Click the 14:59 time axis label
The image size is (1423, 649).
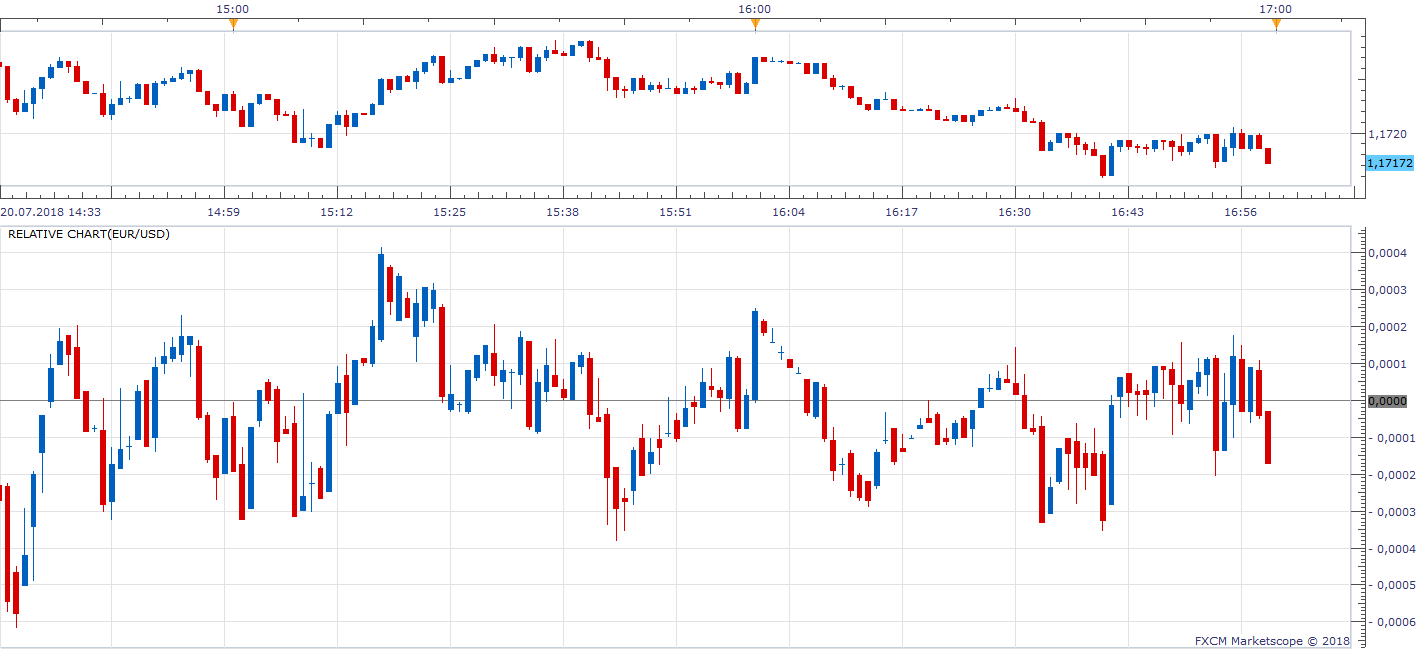pos(223,212)
